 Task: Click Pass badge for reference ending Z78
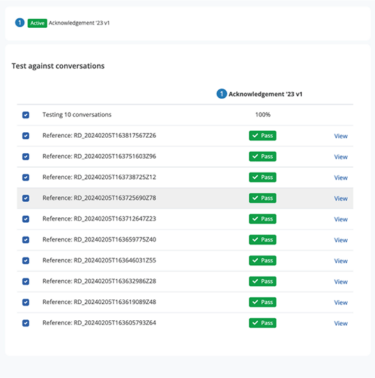coord(263,198)
